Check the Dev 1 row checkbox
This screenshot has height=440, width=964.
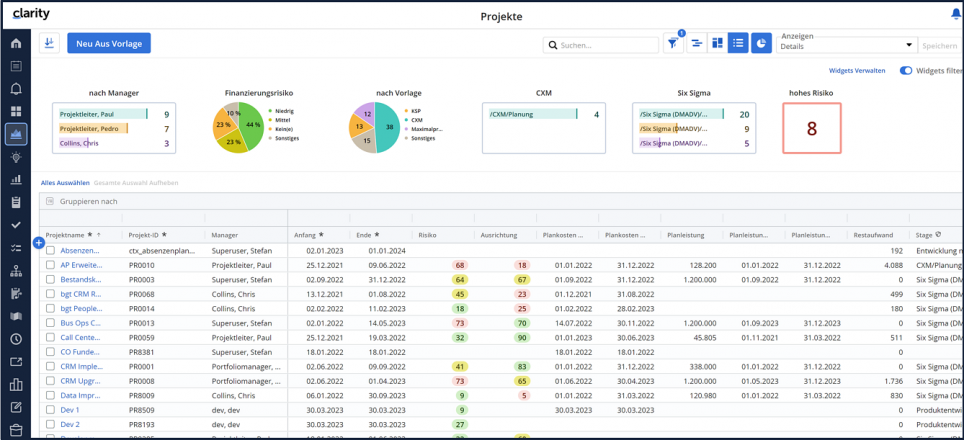(50, 409)
